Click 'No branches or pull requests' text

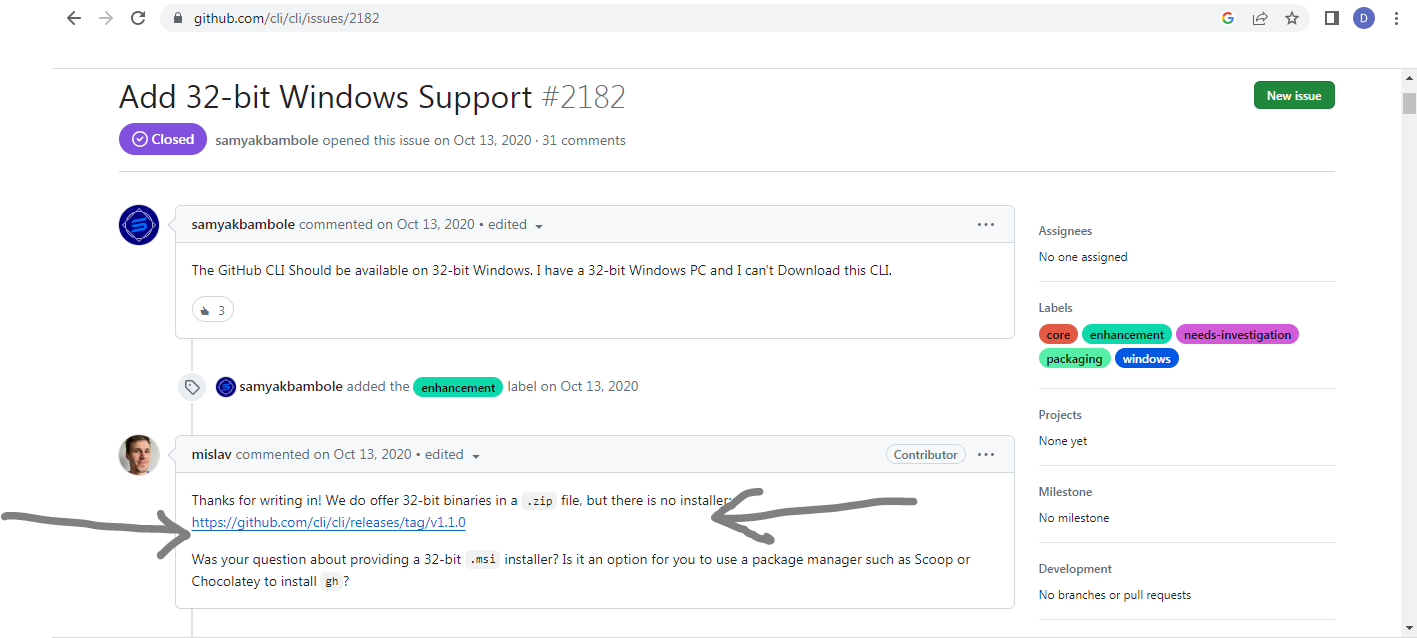(x=1115, y=595)
